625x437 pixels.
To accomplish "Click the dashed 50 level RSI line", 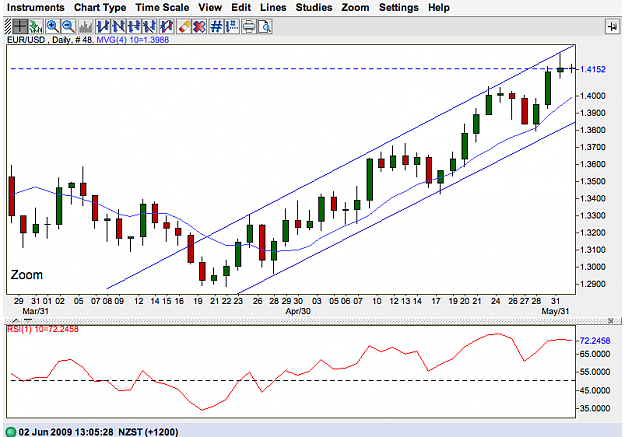I will click(x=291, y=380).
